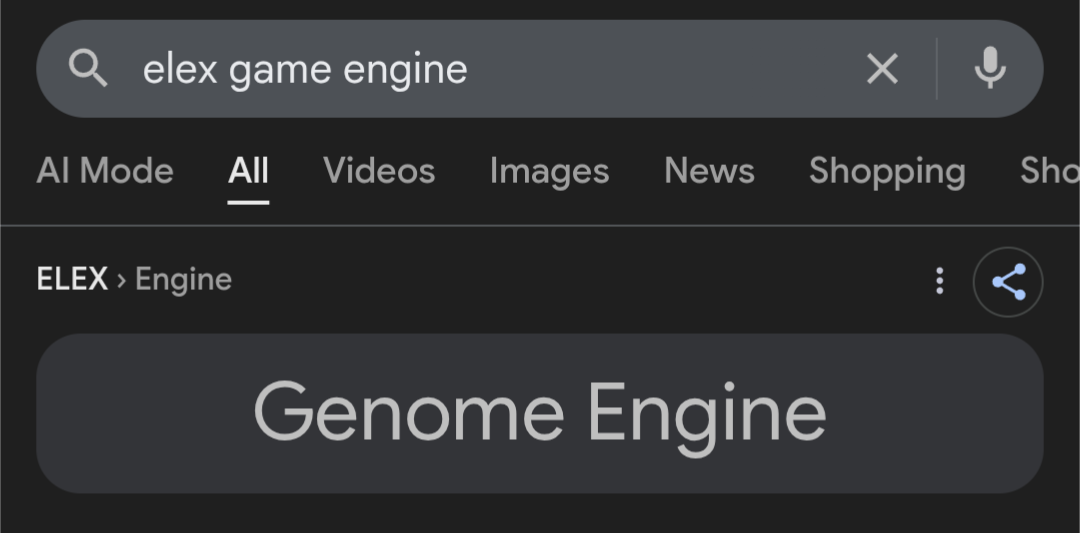Click the chevron between ELEX and Engine
Image resolution: width=1080 pixels, height=533 pixels.
(121, 280)
